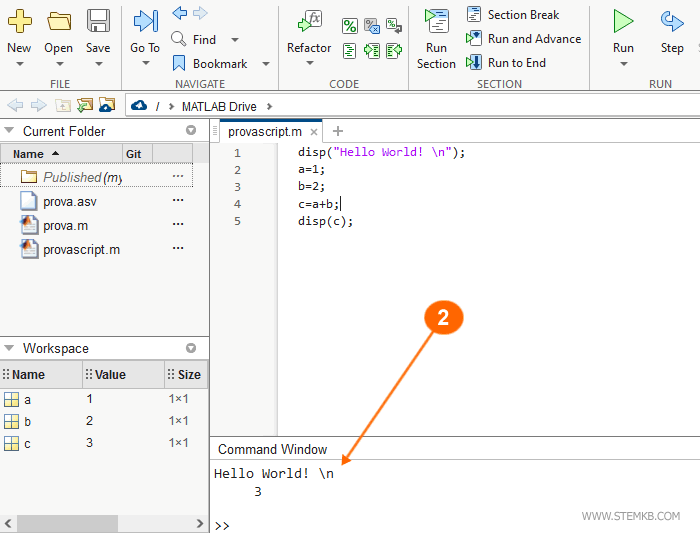Click the MATLAB Drive cloud icon

(x=139, y=106)
